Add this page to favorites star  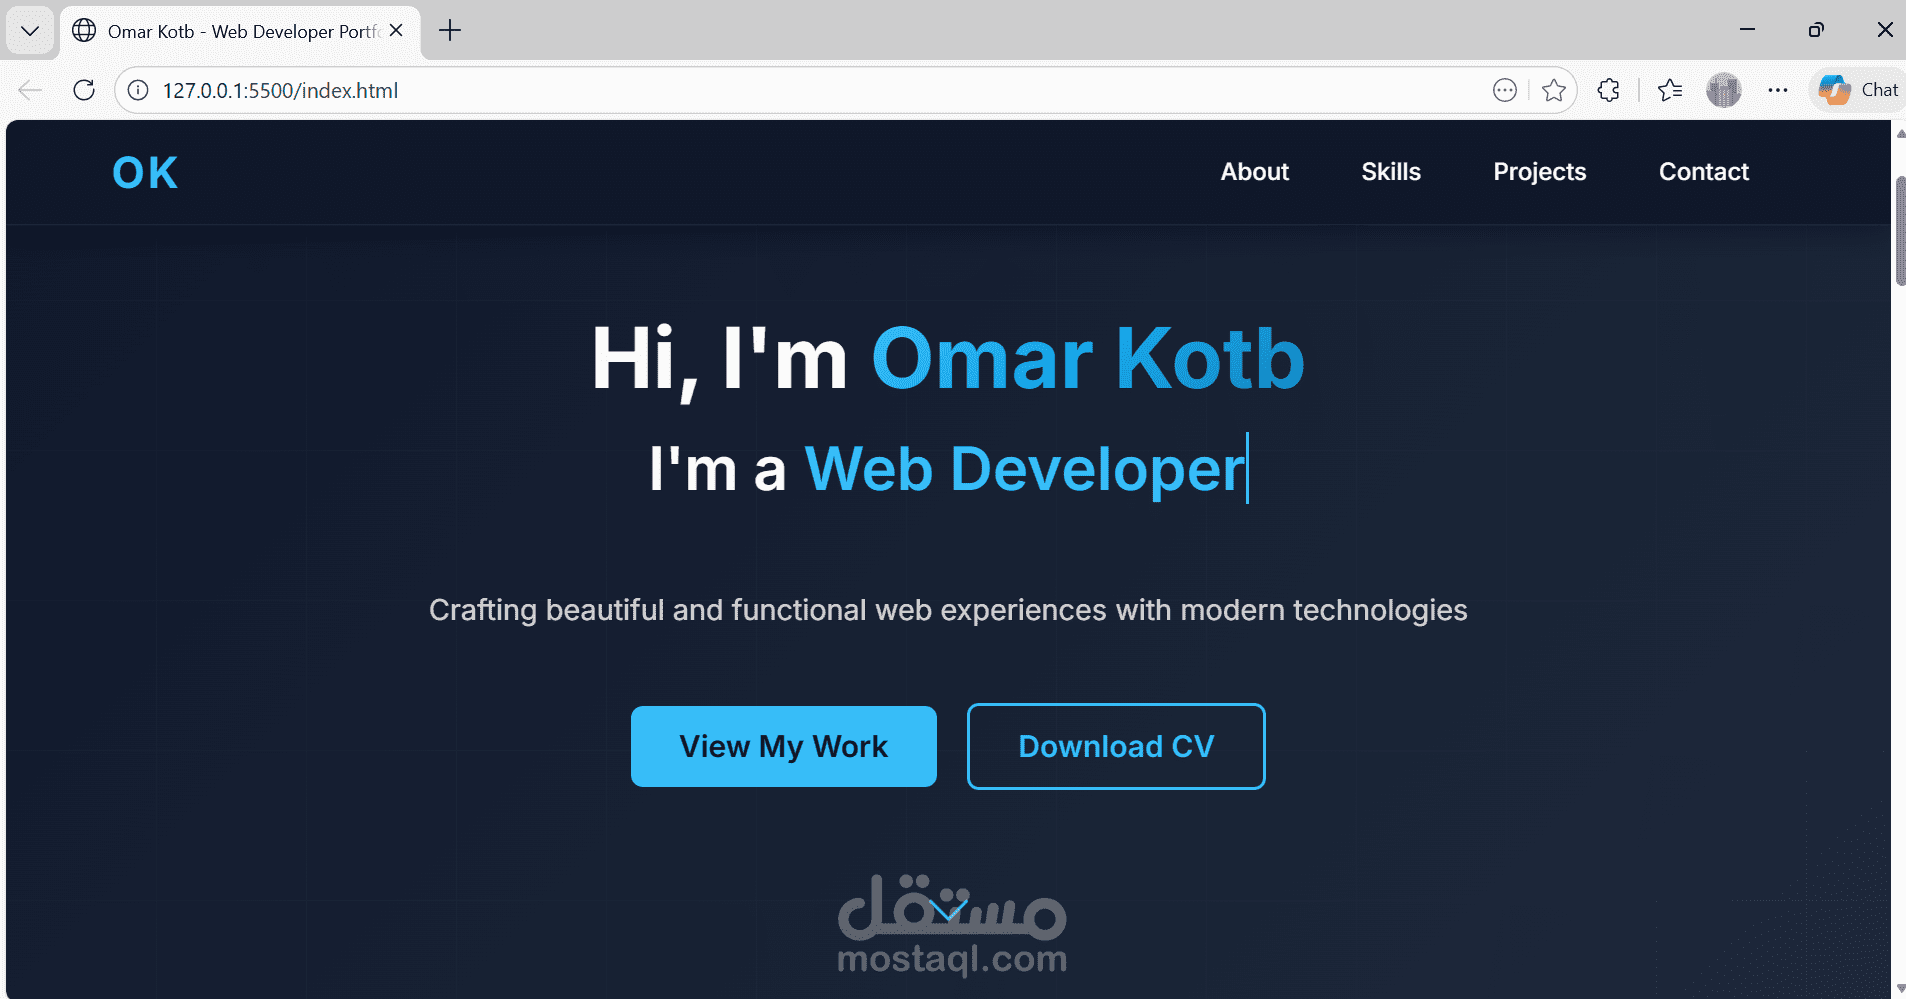(x=1554, y=90)
